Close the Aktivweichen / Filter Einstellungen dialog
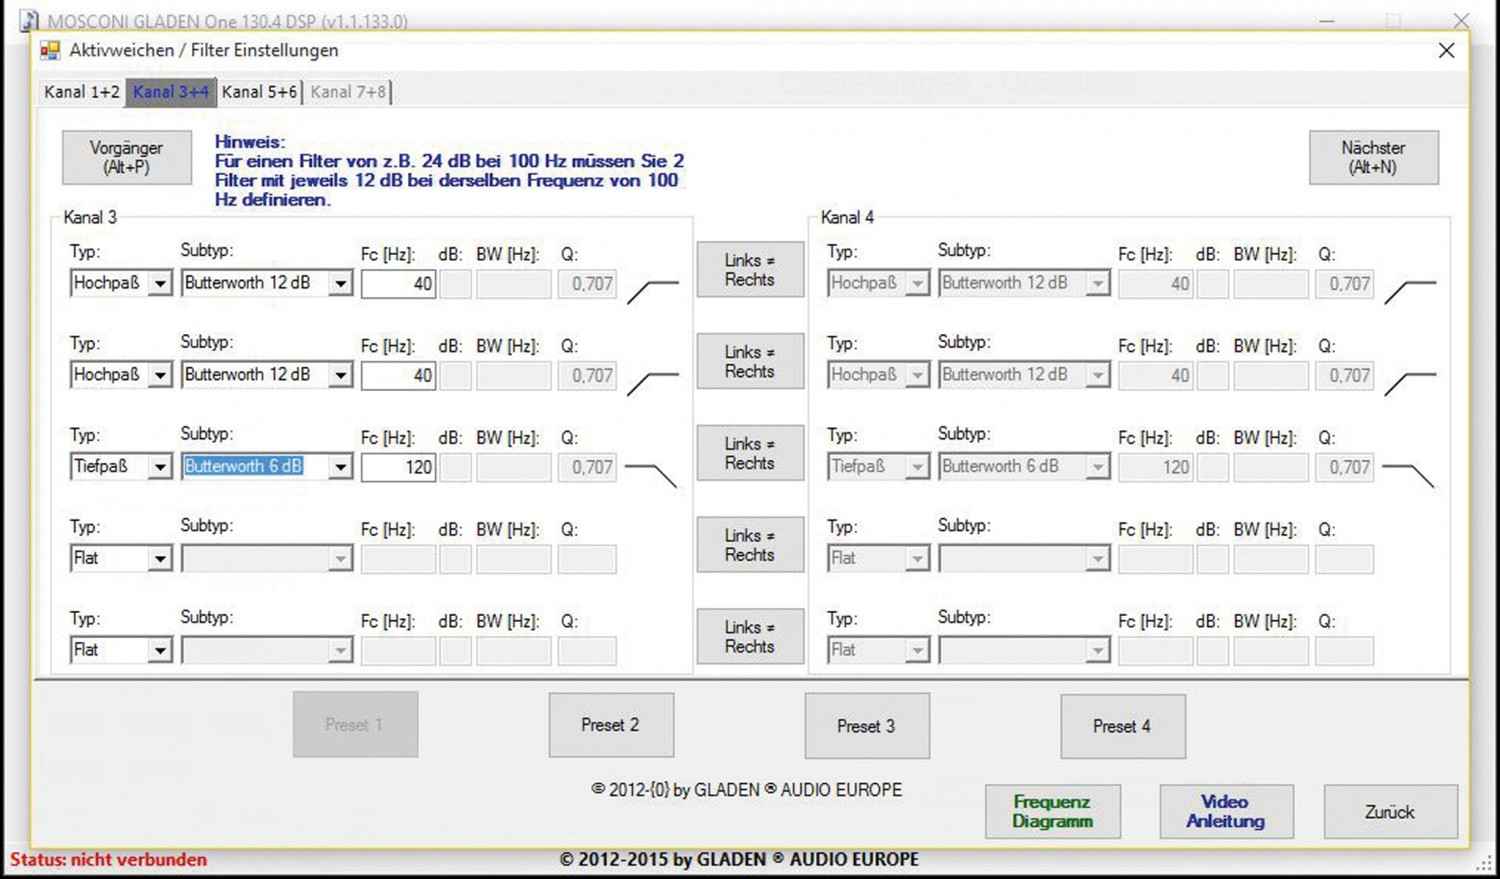This screenshot has width=1500, height=879. point(1446,50)
